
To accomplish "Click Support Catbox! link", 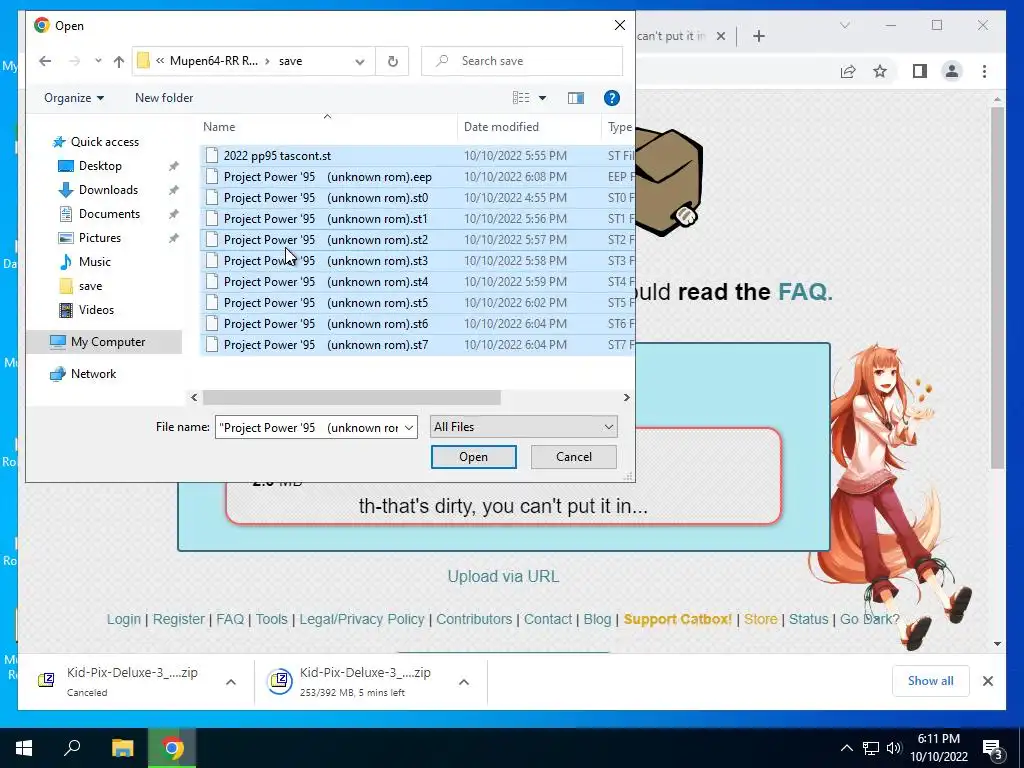I will click(677, 619).
